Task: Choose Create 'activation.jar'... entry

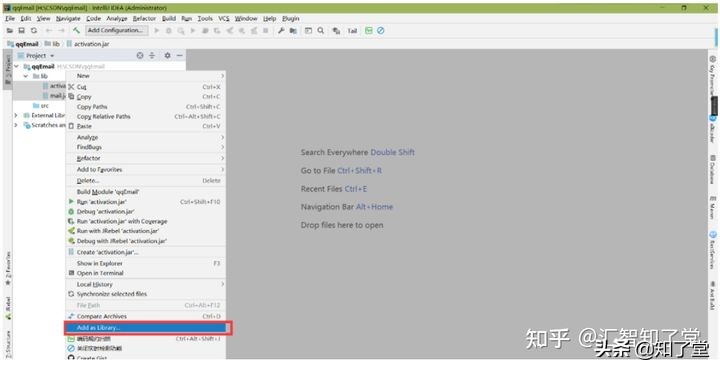Action: [146, 252]
